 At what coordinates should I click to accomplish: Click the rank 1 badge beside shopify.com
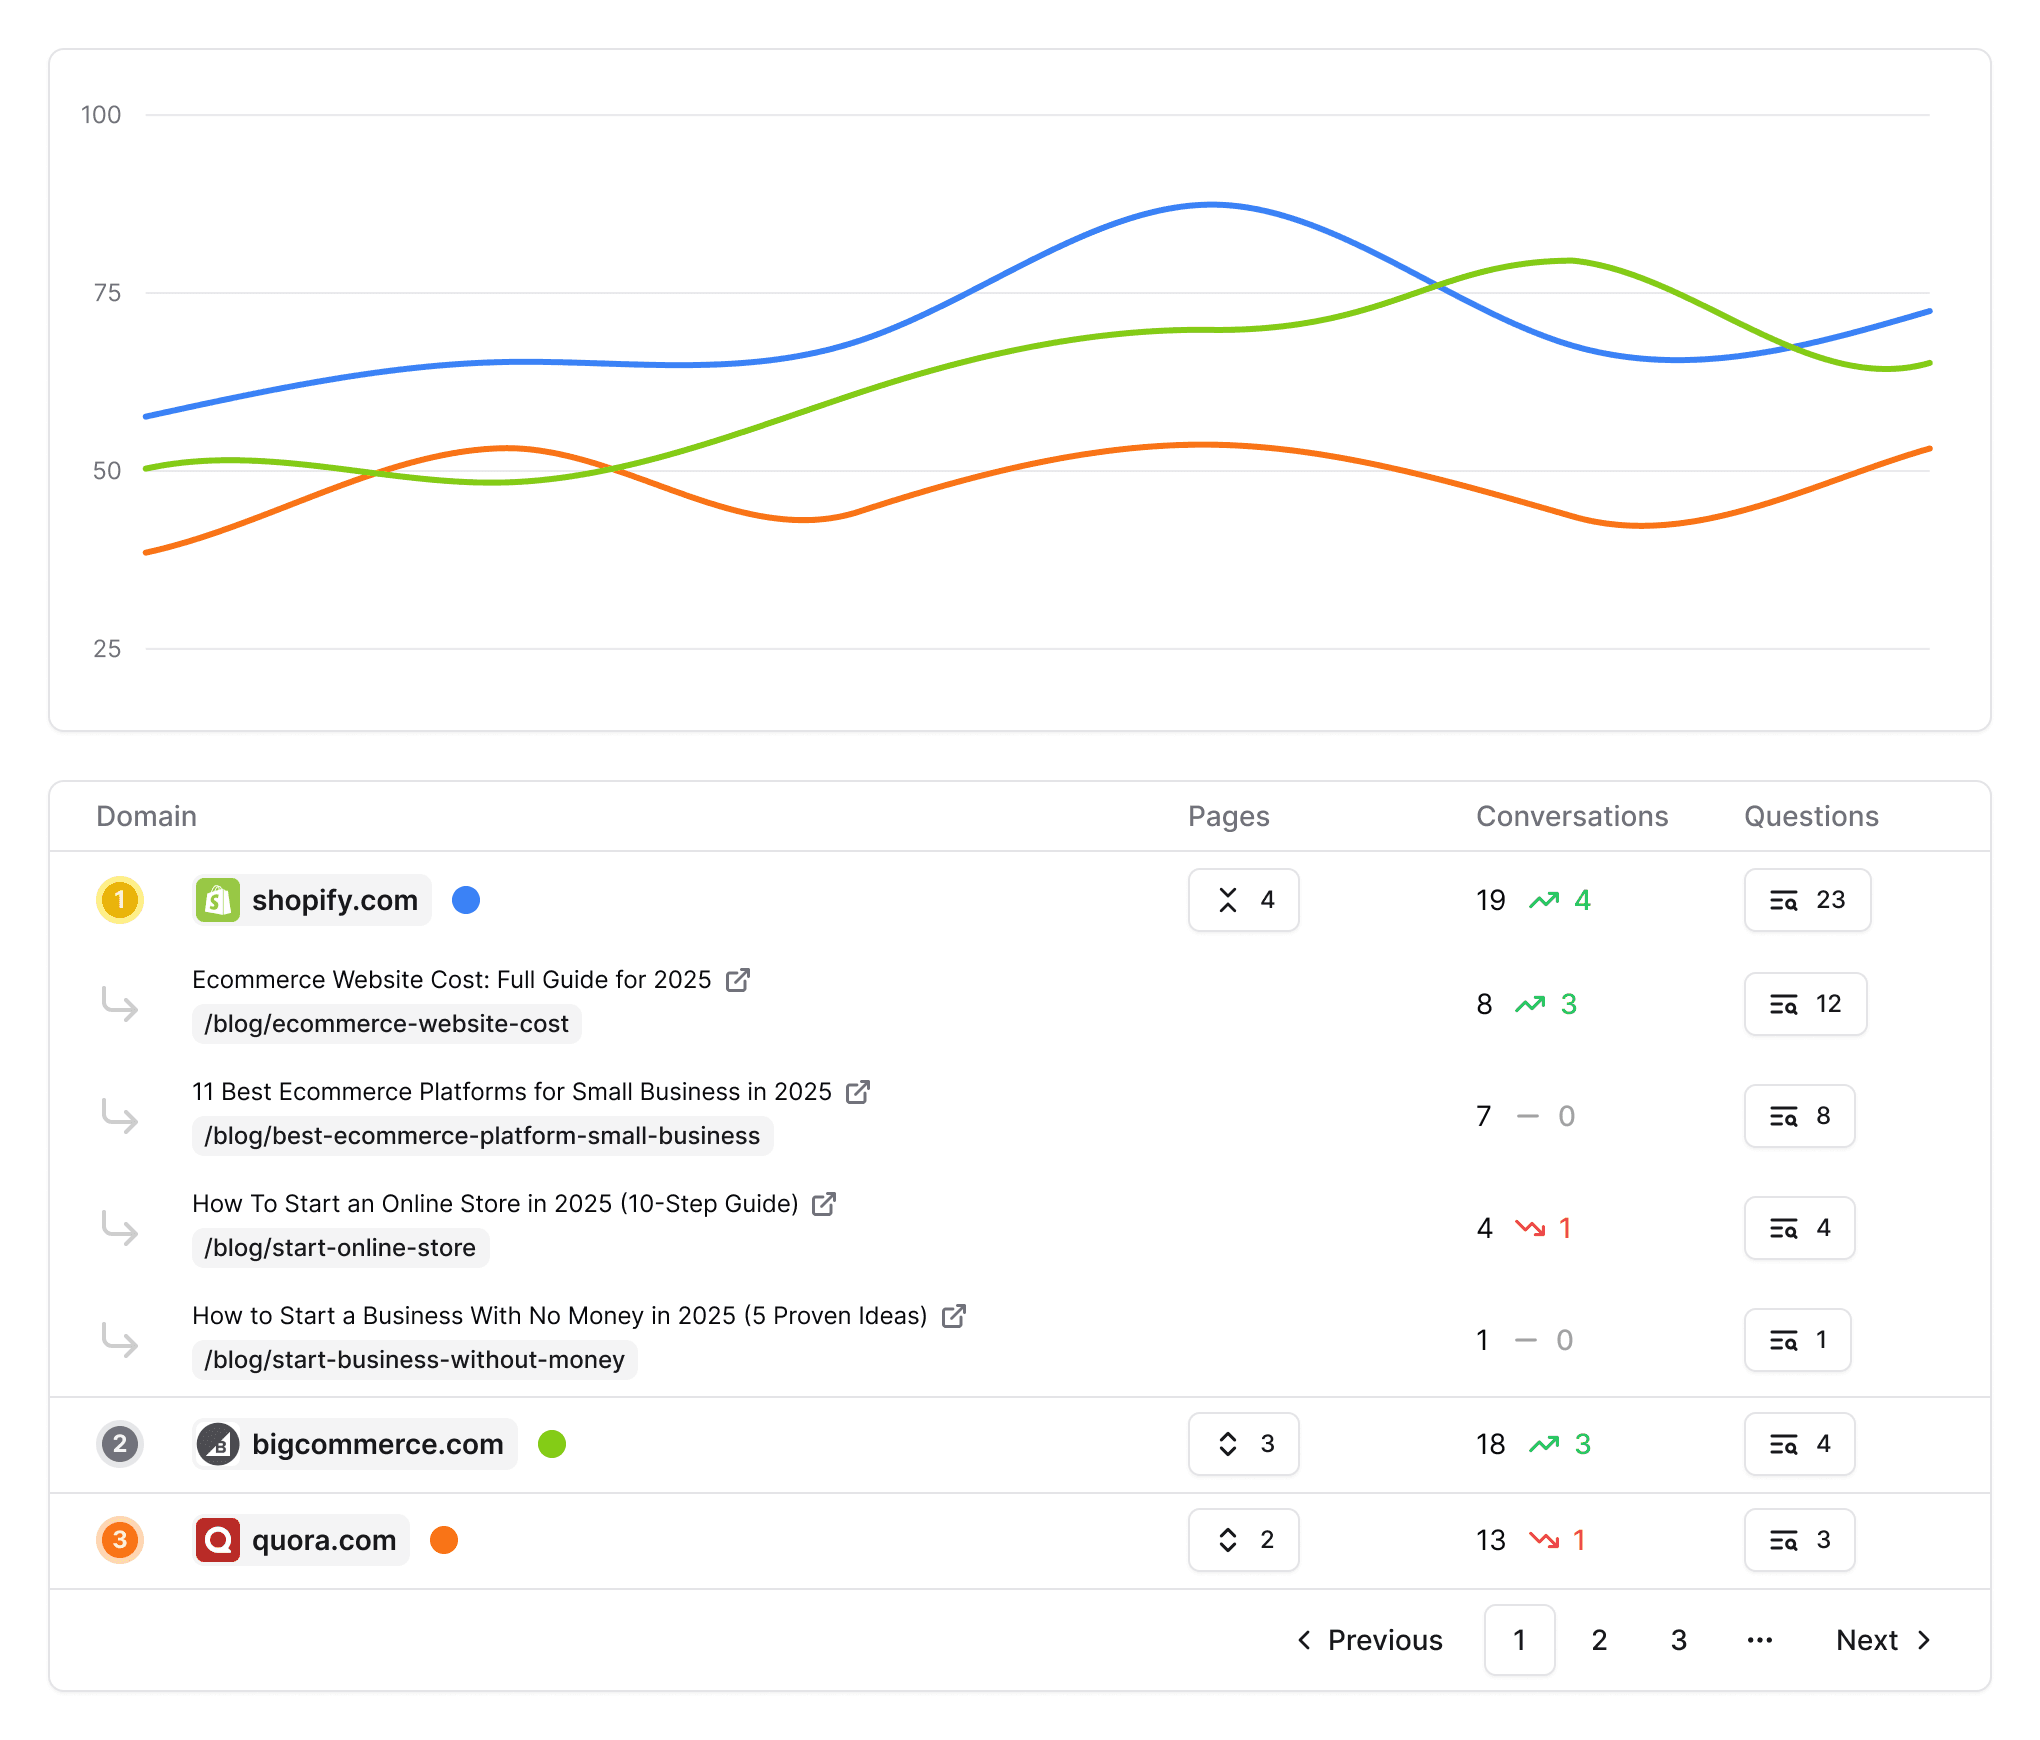point(120,900)
